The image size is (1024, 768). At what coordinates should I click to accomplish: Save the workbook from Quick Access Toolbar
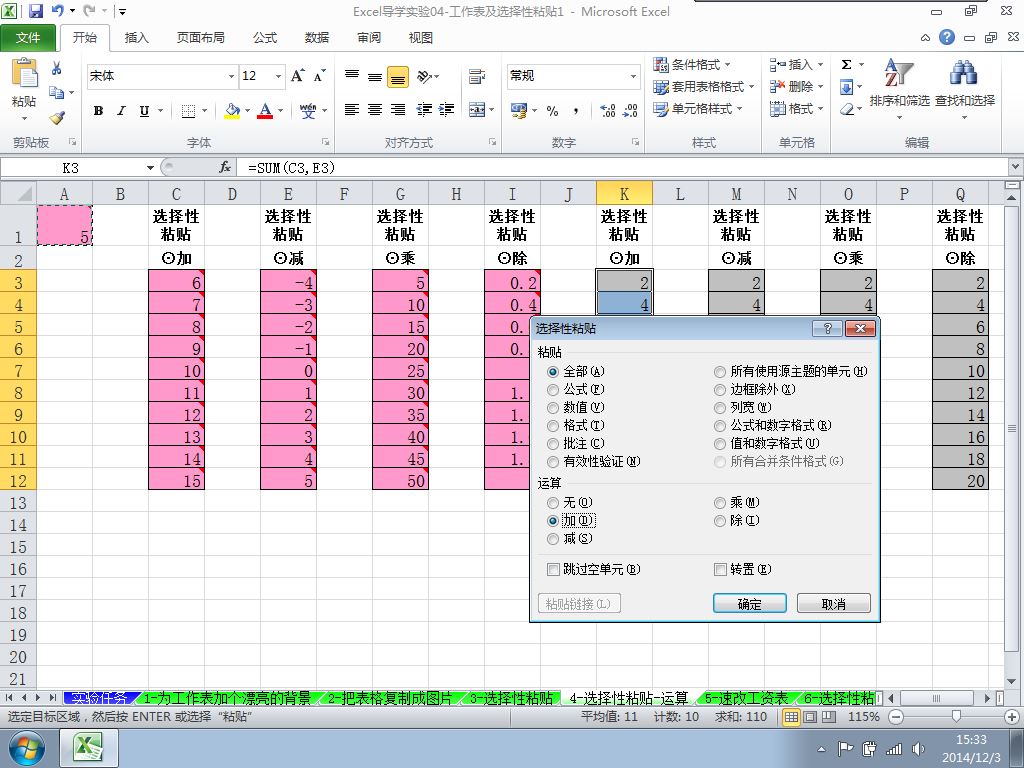(35, 11)
